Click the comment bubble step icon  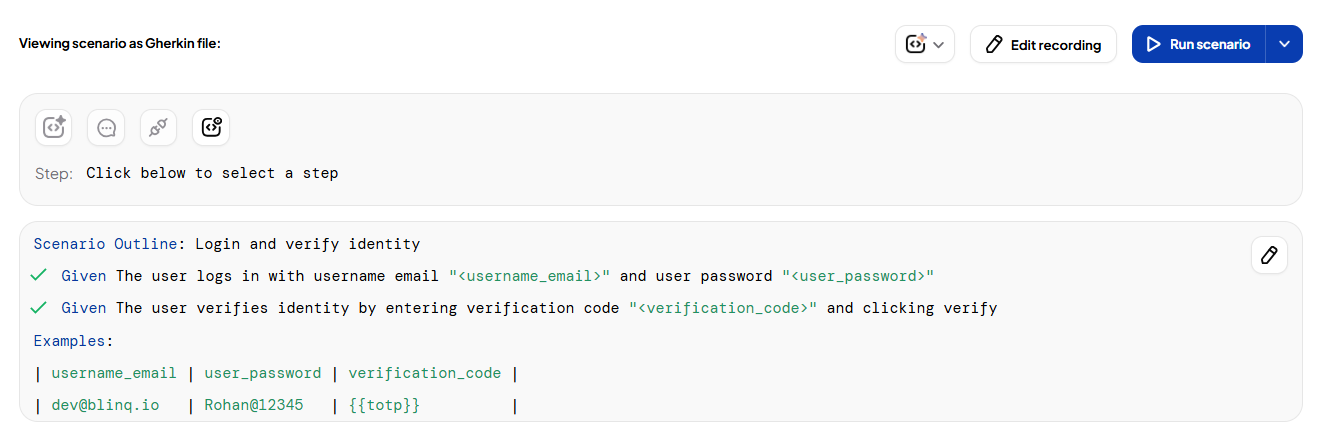106,128
